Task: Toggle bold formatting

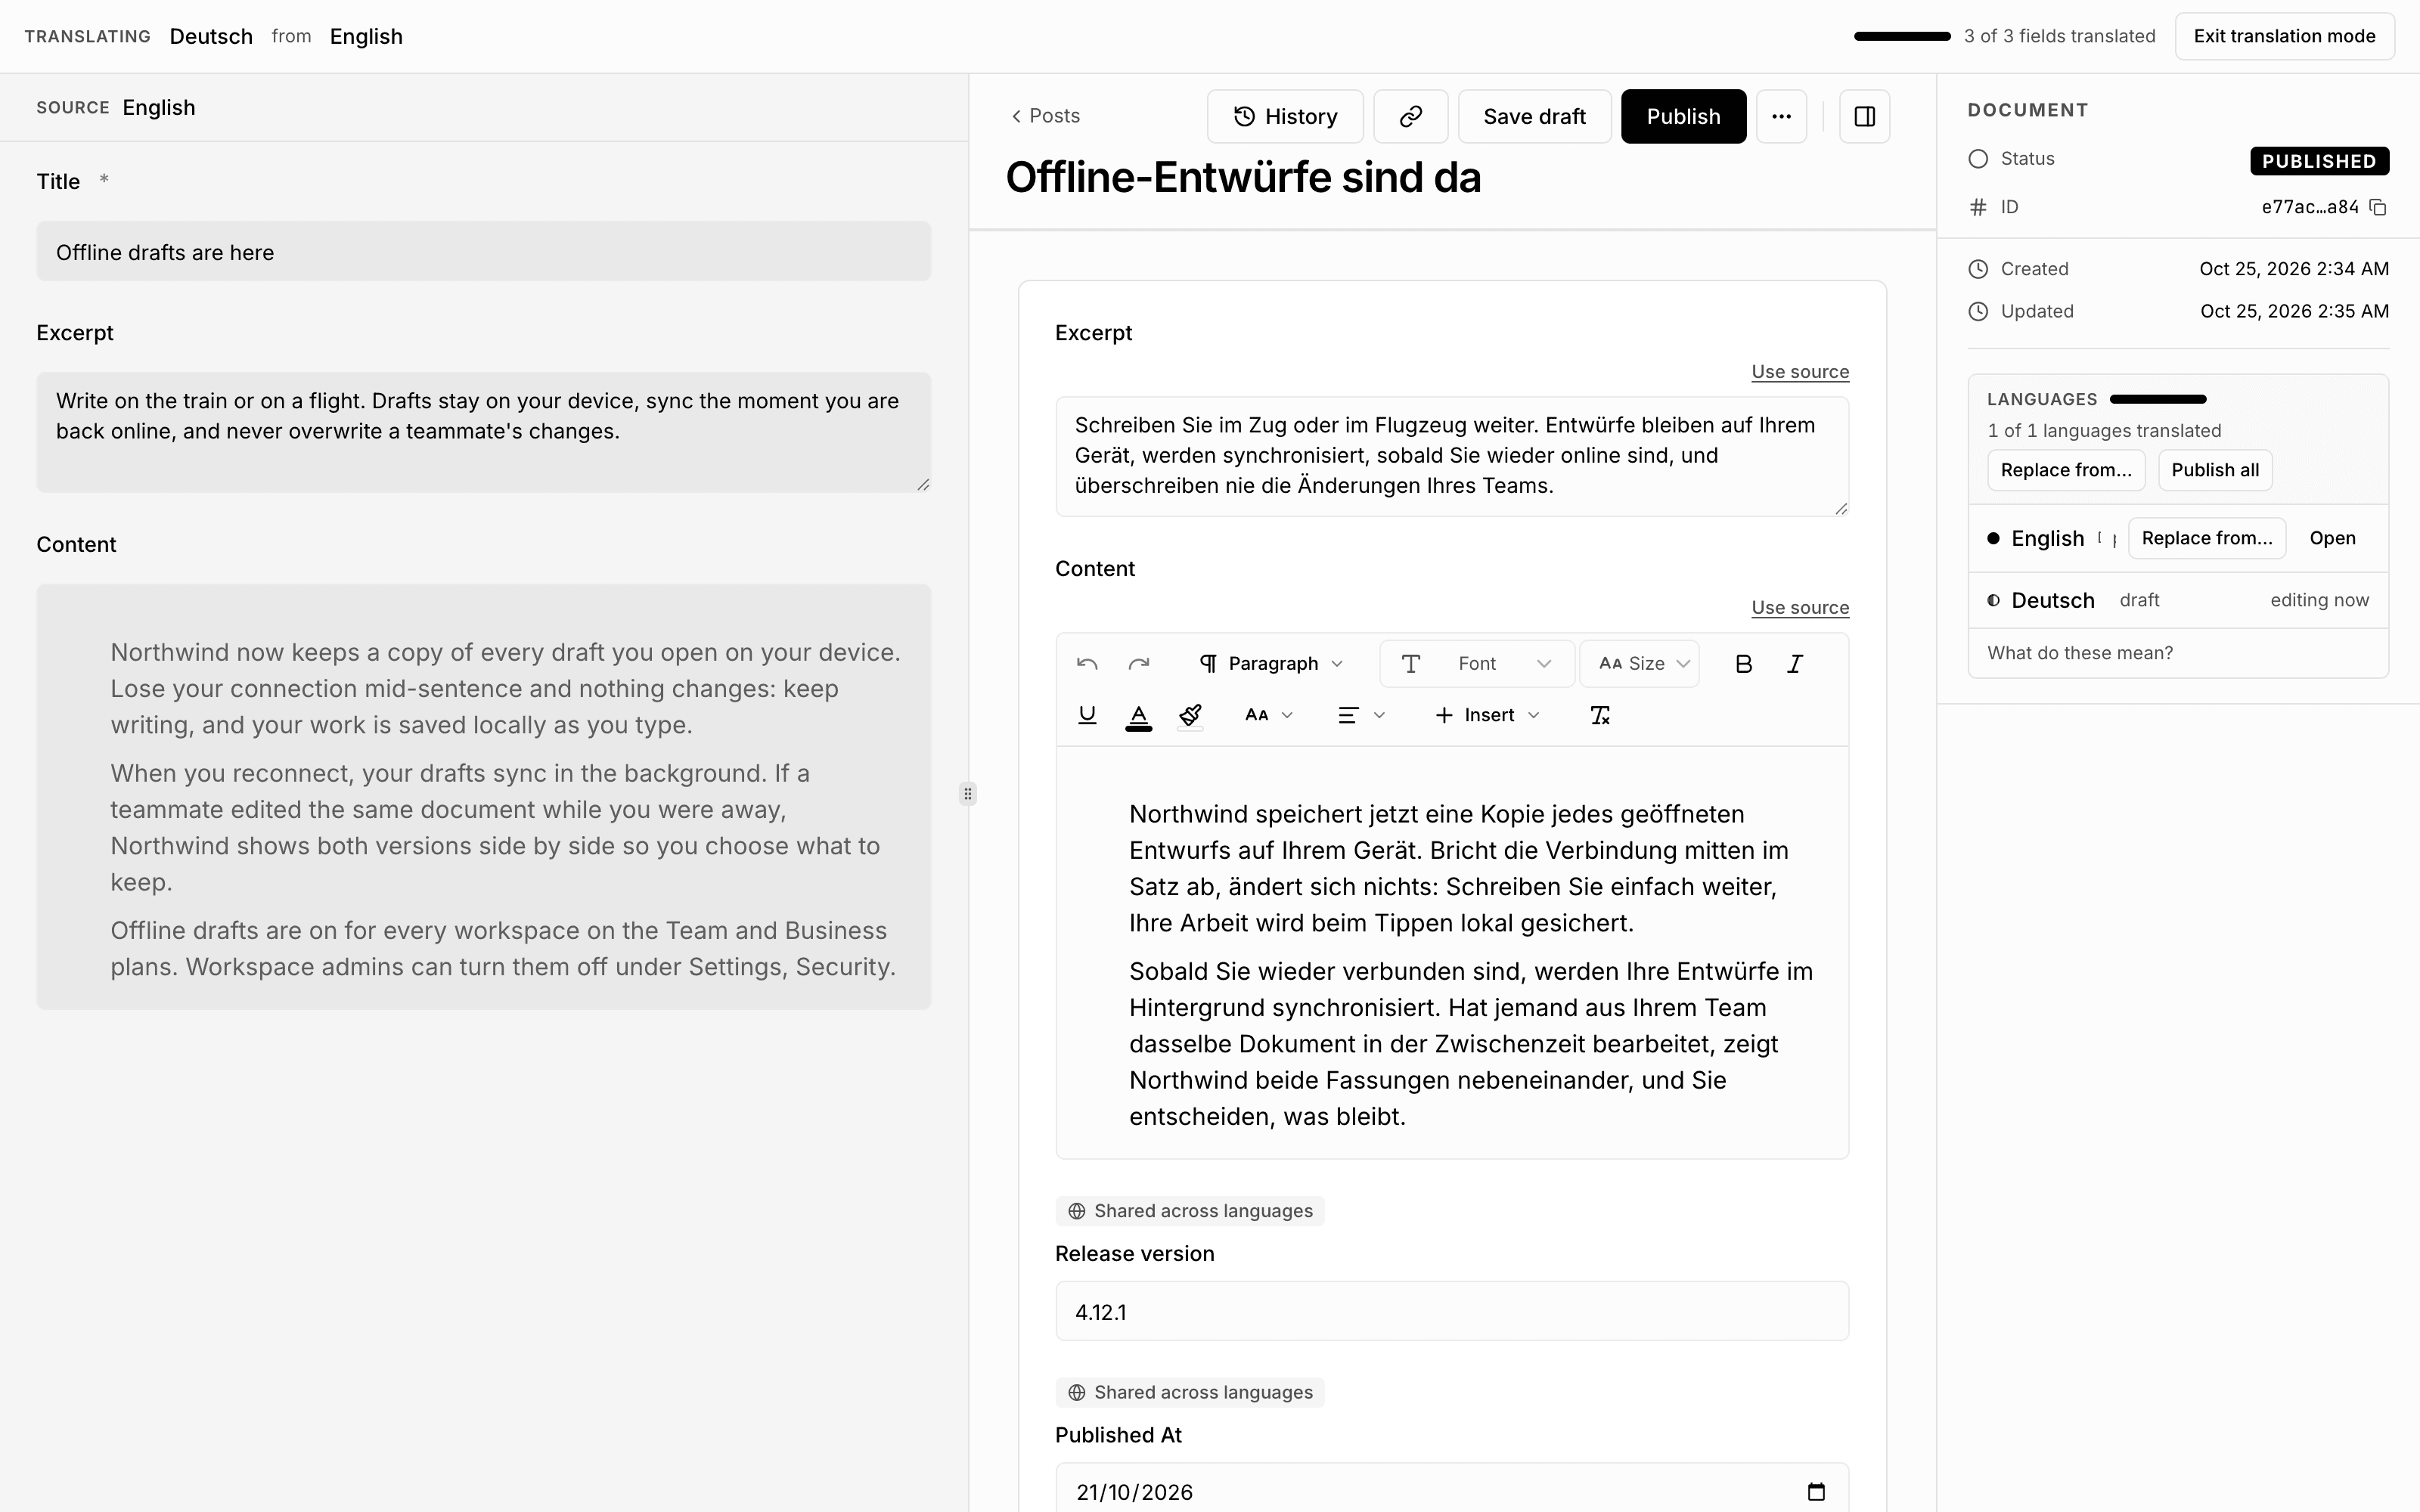Action: 1743,664
